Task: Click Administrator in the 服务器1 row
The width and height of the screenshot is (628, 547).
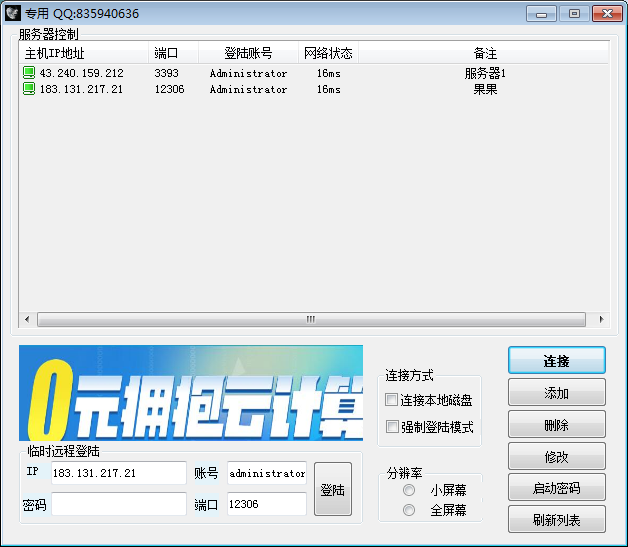Action: pos(248,73)
